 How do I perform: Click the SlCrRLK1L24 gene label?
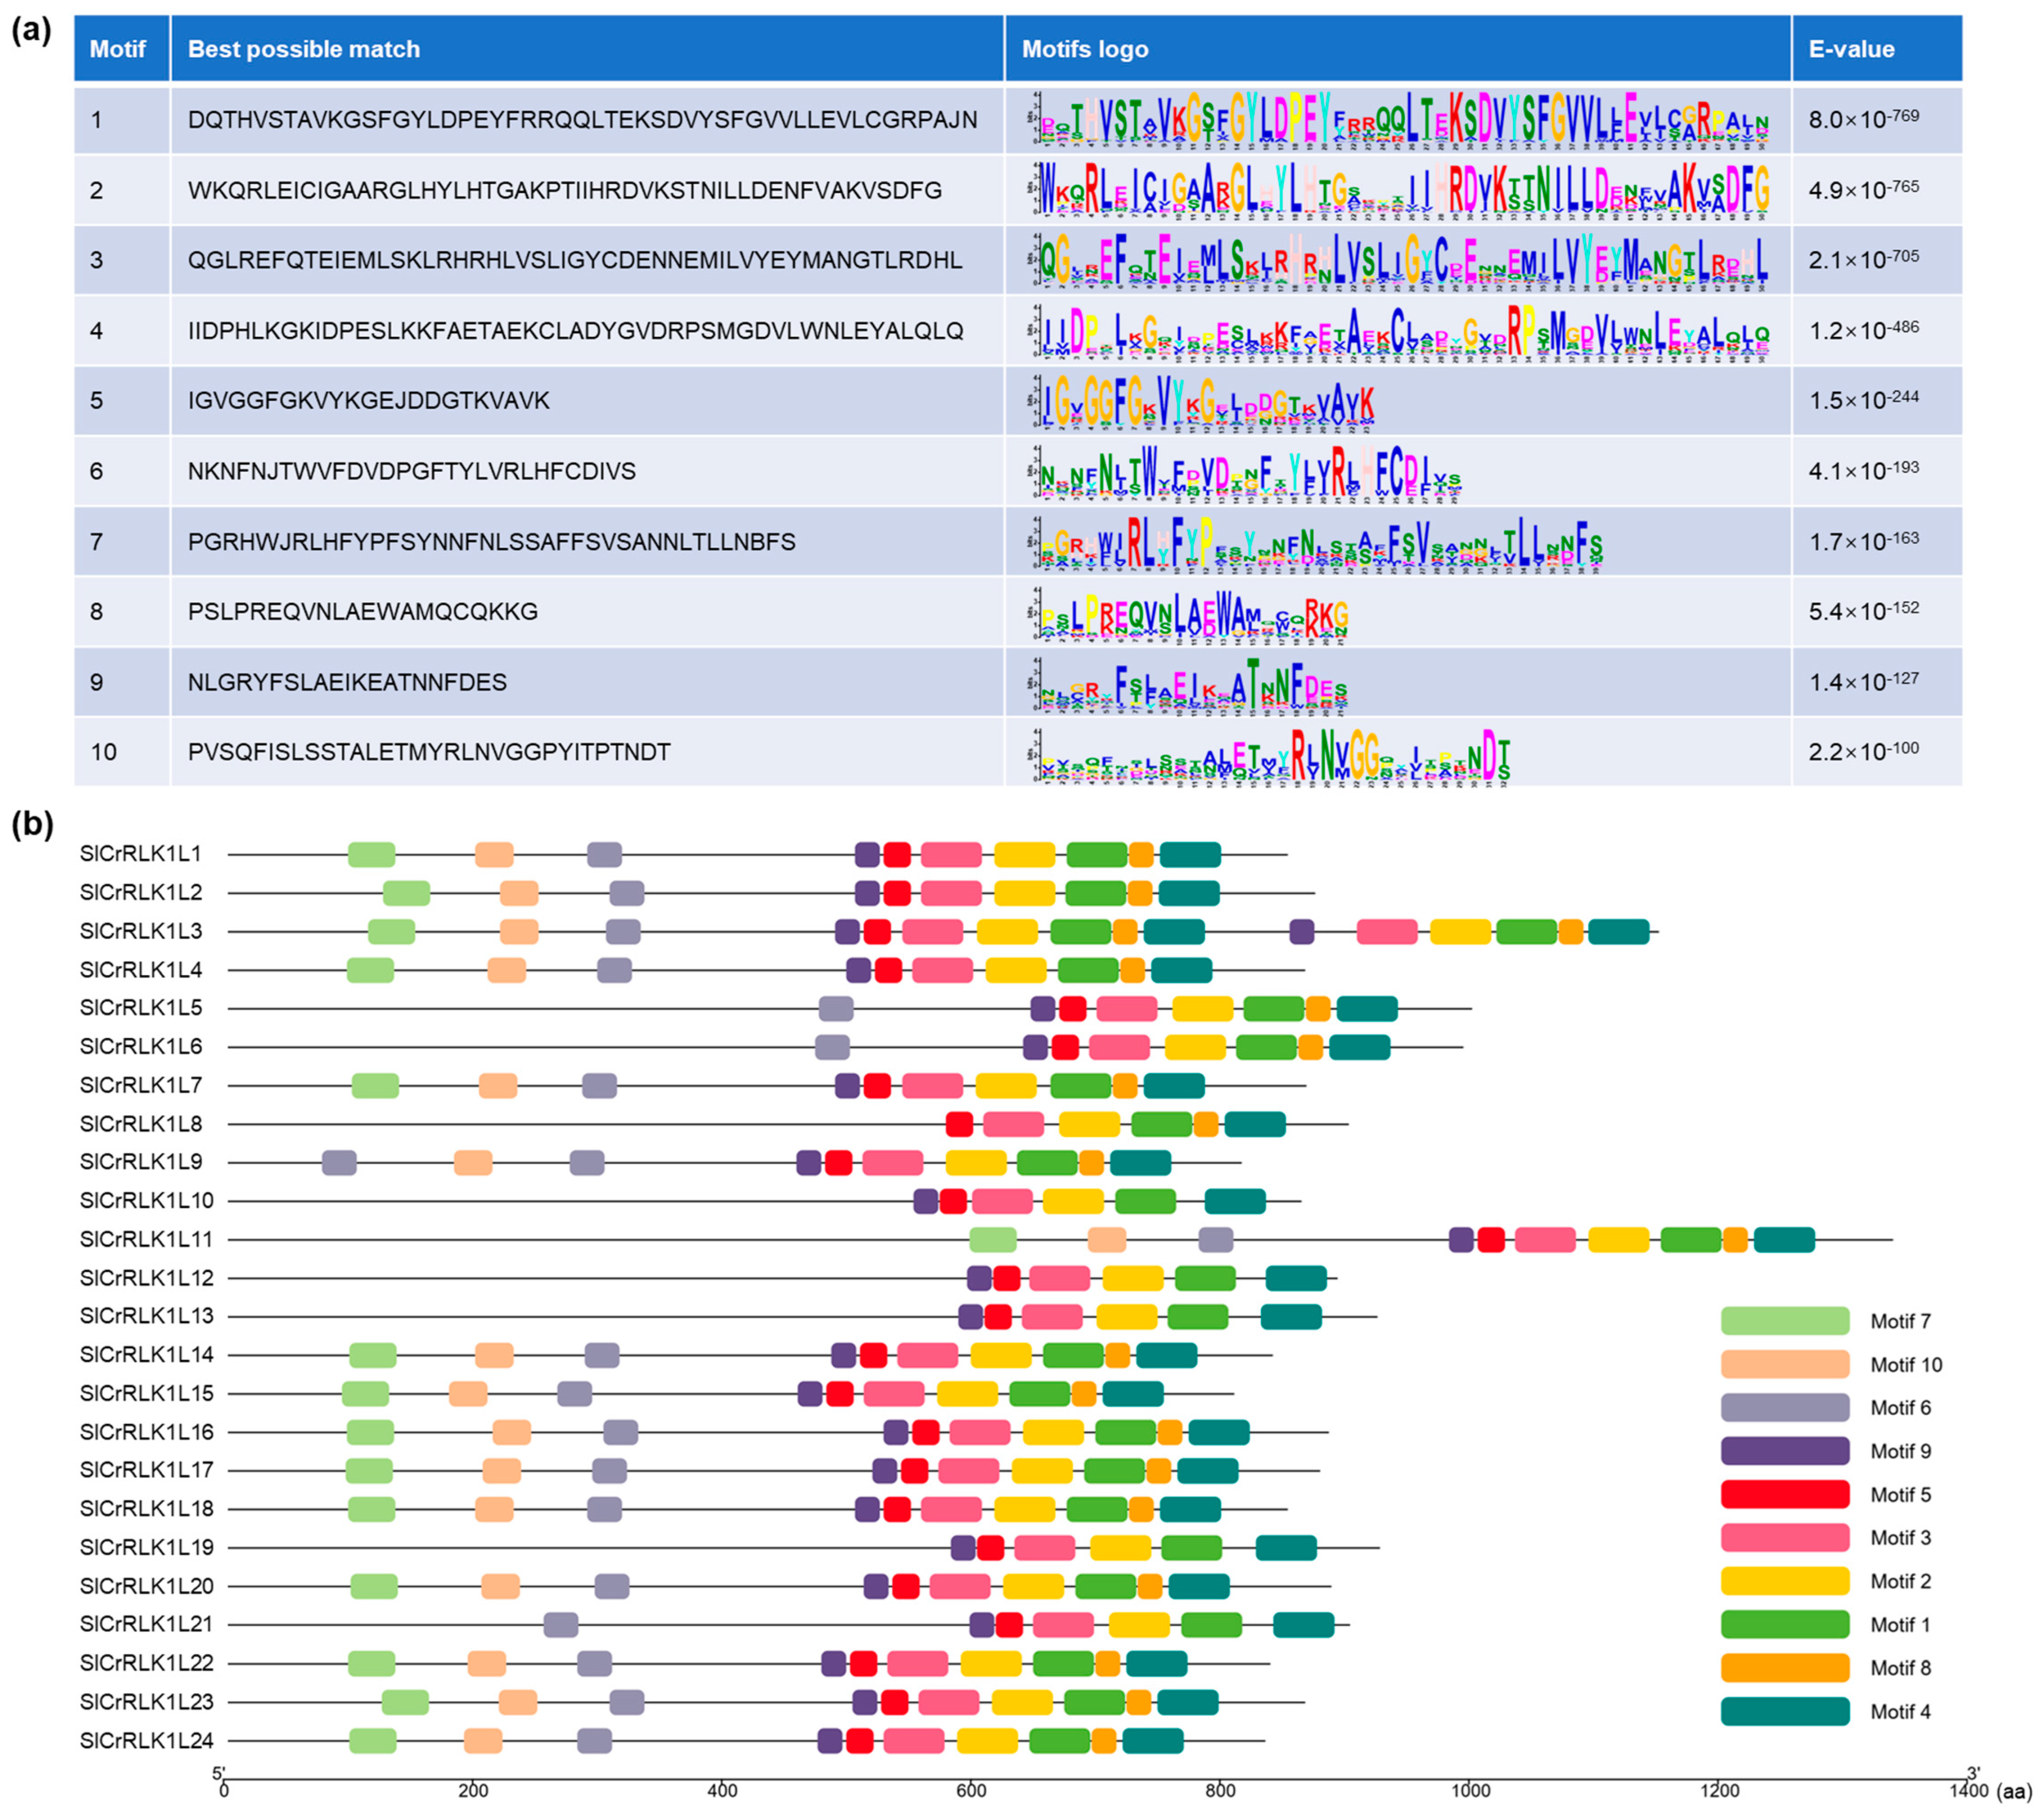coord(146,1740)
